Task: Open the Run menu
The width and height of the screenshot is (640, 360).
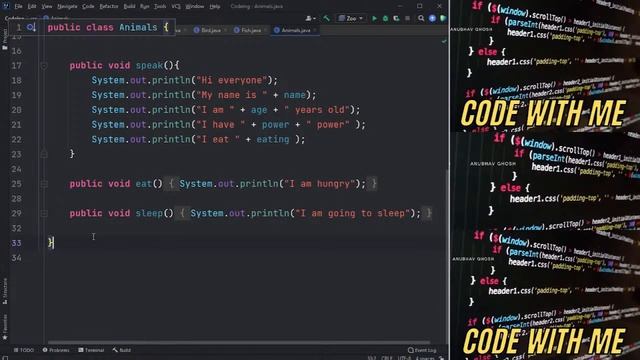Action: [x=144, y=6]
